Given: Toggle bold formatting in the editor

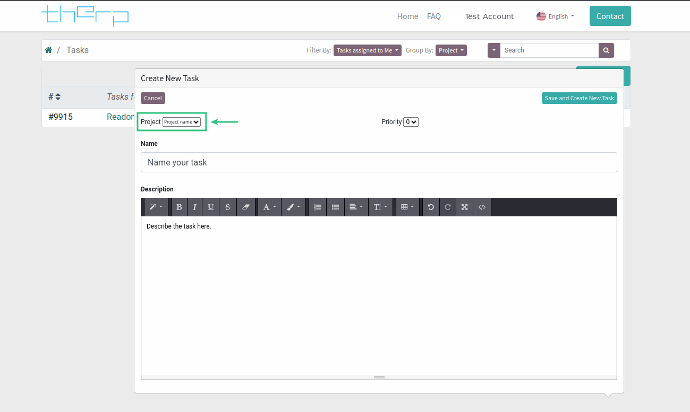Looking at the screenshot, I should 179,207.
